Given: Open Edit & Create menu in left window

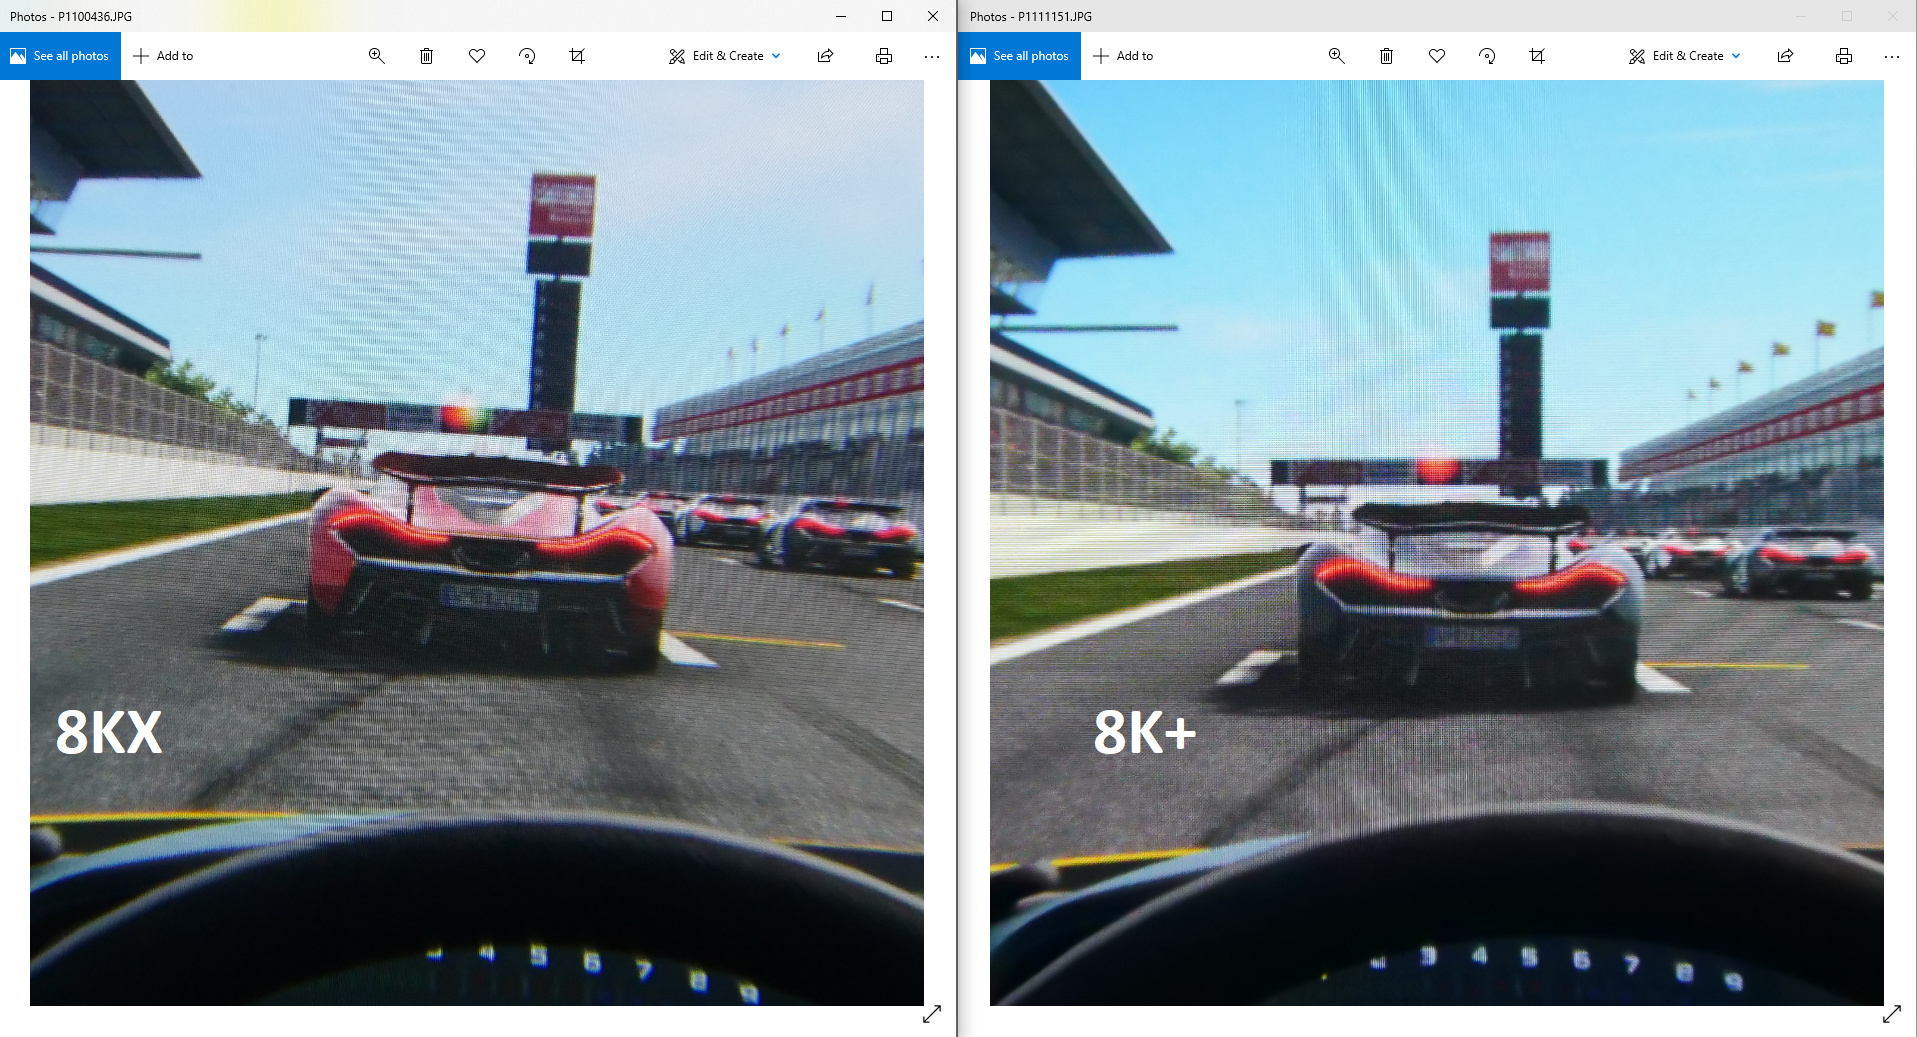Looking at the screenshot, I should [x=725, y=56].
